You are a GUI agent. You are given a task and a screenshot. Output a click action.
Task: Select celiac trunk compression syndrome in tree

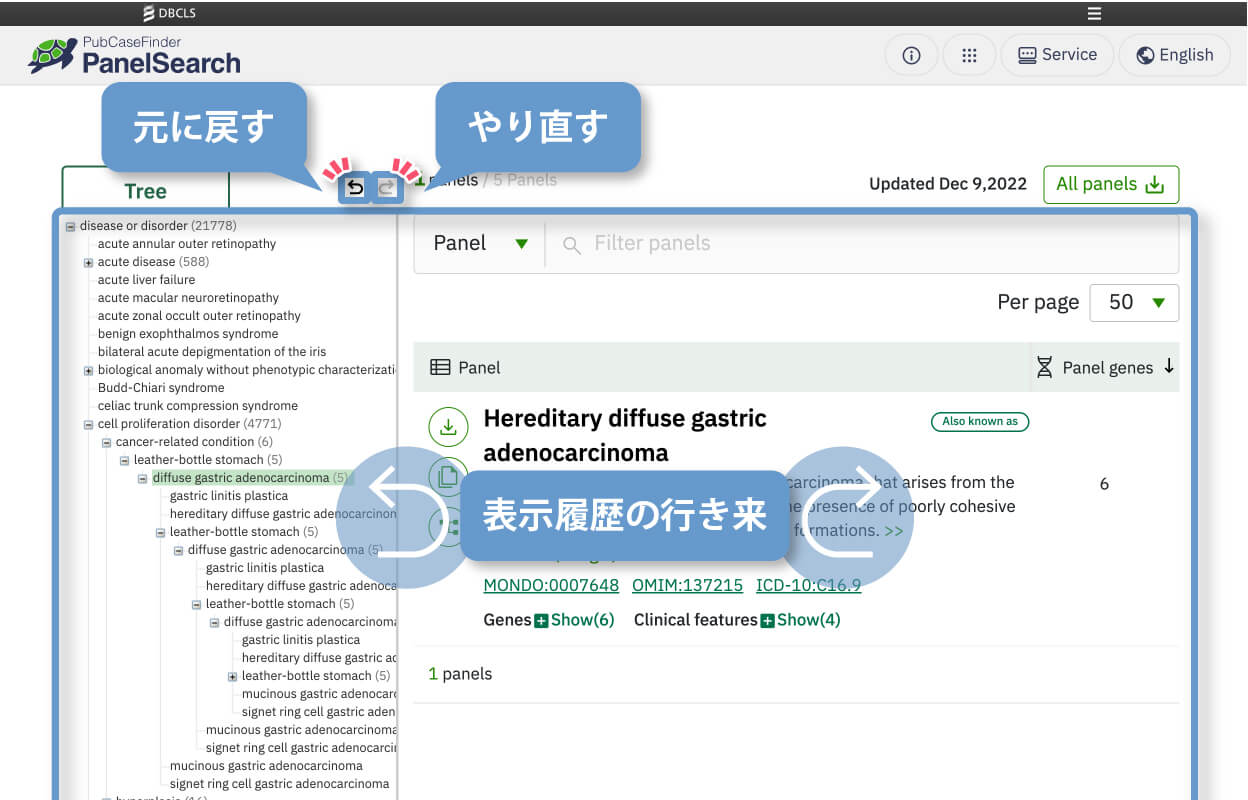click(198, 406)
